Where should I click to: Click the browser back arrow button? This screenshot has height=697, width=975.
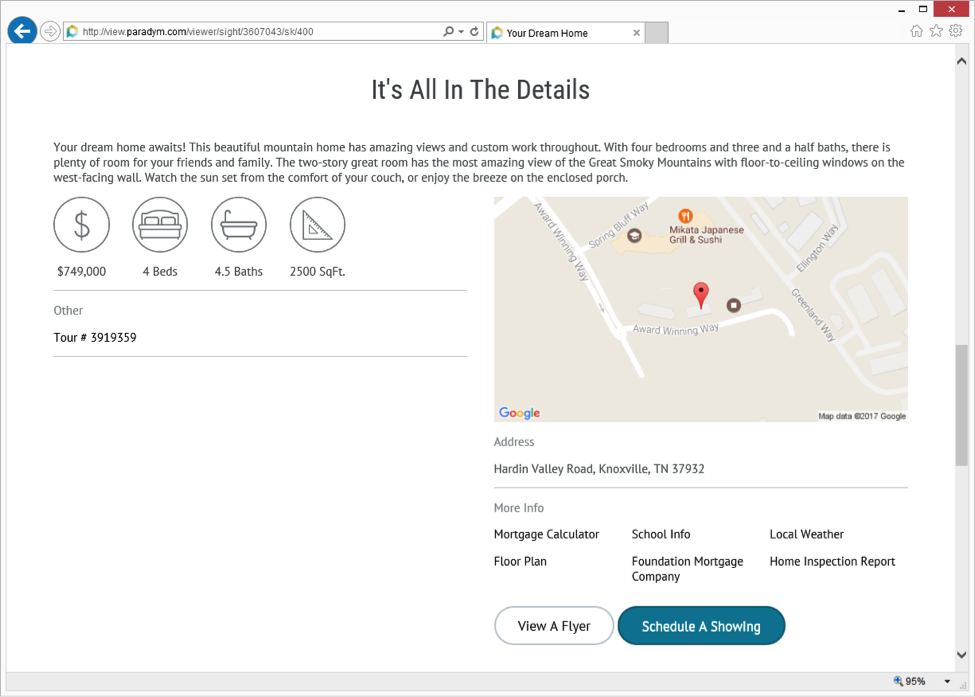tap(22, 31)
